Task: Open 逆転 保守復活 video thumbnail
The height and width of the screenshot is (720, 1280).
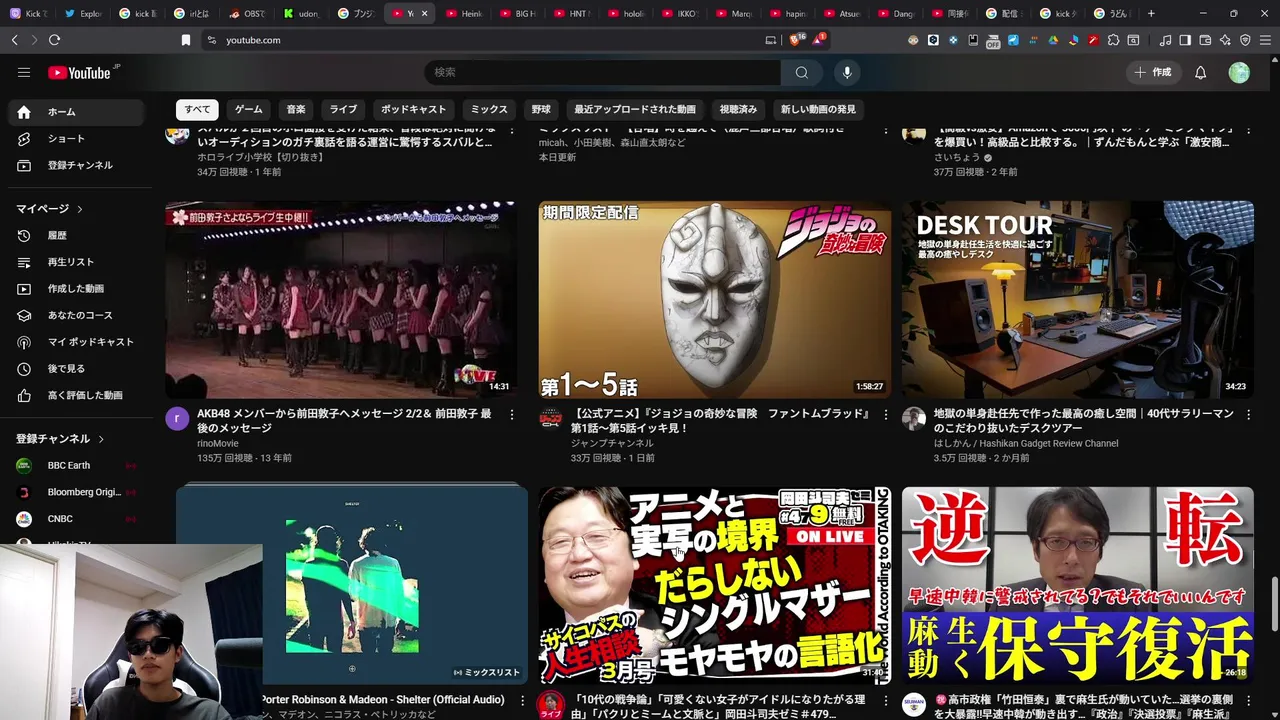Action: [1077, 584]
